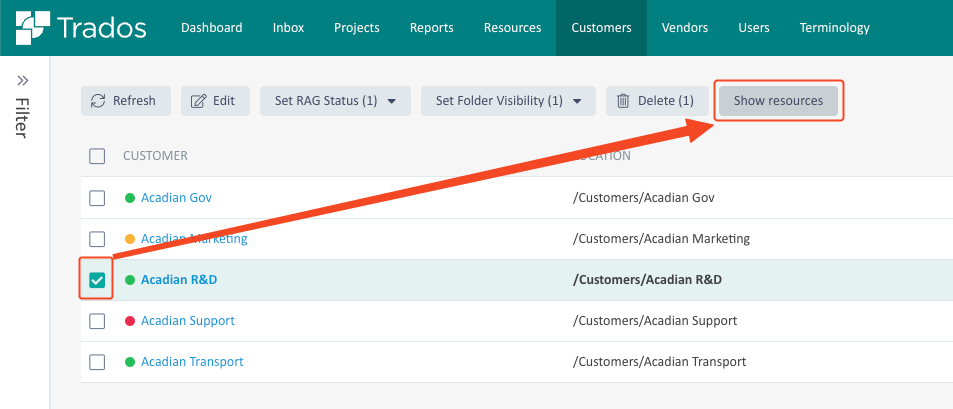
Task: Click location text /Customers/Acadian Support
Action: click(x=655, y=321)
